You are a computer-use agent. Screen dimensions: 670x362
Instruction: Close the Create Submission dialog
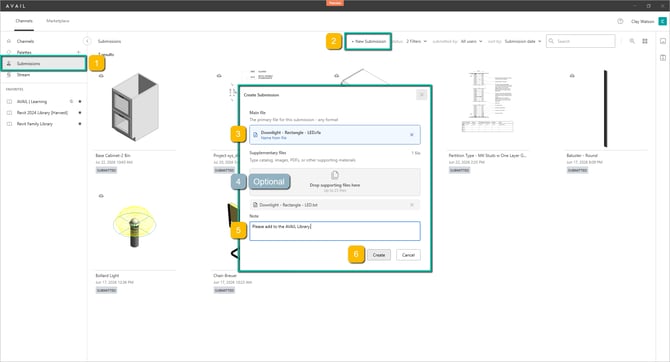point(421,95)
